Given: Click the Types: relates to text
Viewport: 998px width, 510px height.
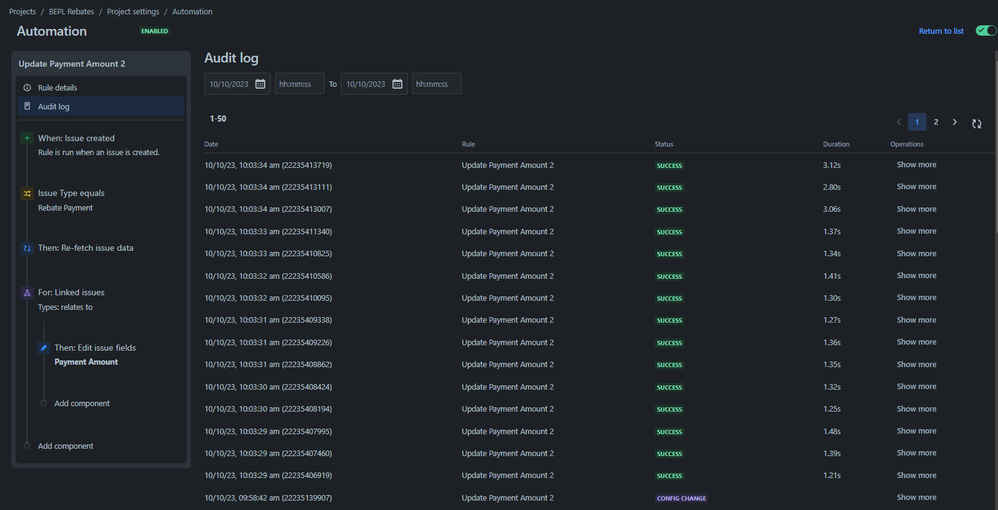Looking at the screenshot, I should click(65, 308).
